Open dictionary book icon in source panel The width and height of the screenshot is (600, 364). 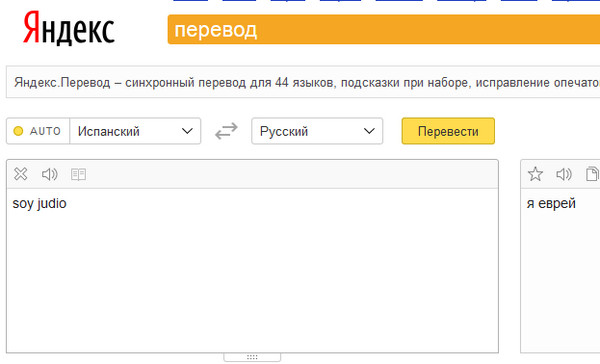coord(78,174)
